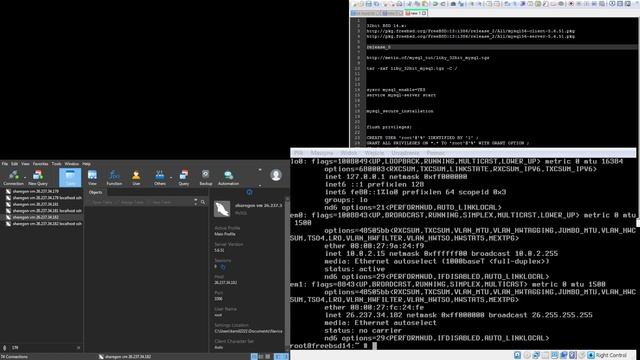This screenshot has height=360, width=640.
Task: Open the Backup toolbar icon
Action: pyautogui.click(x=206, y=178)
